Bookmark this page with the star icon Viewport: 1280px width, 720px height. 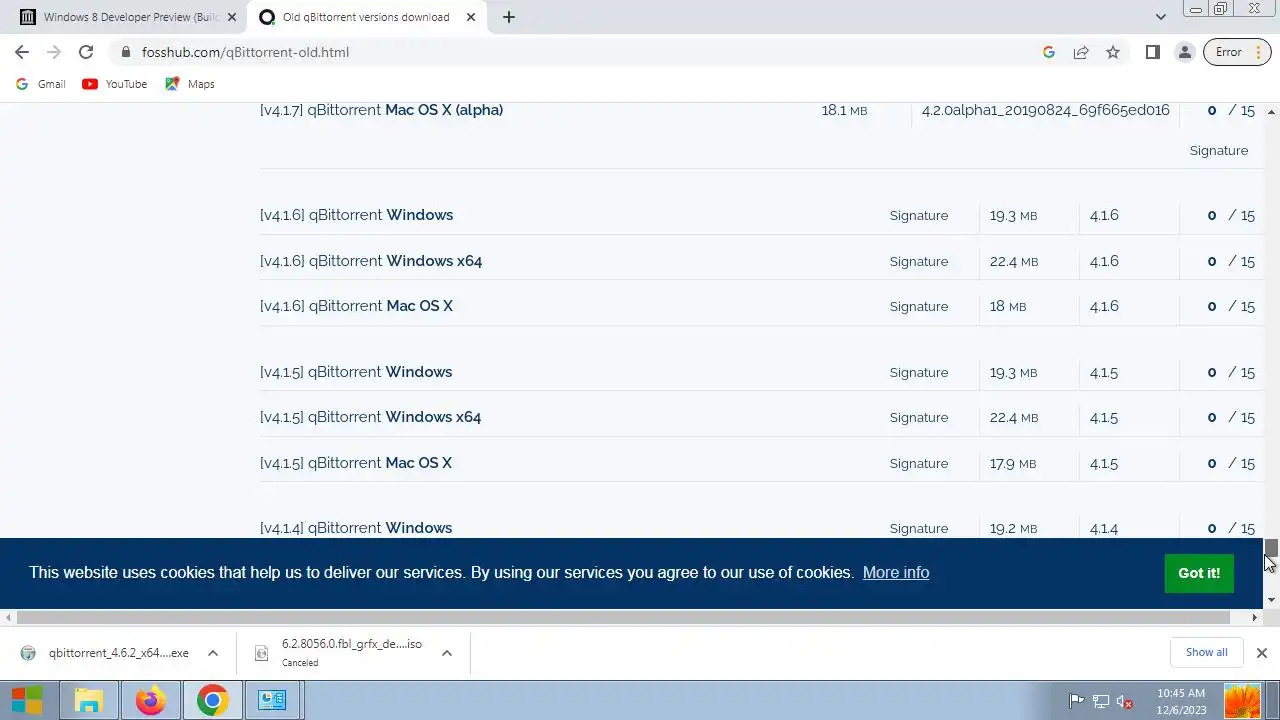pyautogui.click(x=1113, y=52)
